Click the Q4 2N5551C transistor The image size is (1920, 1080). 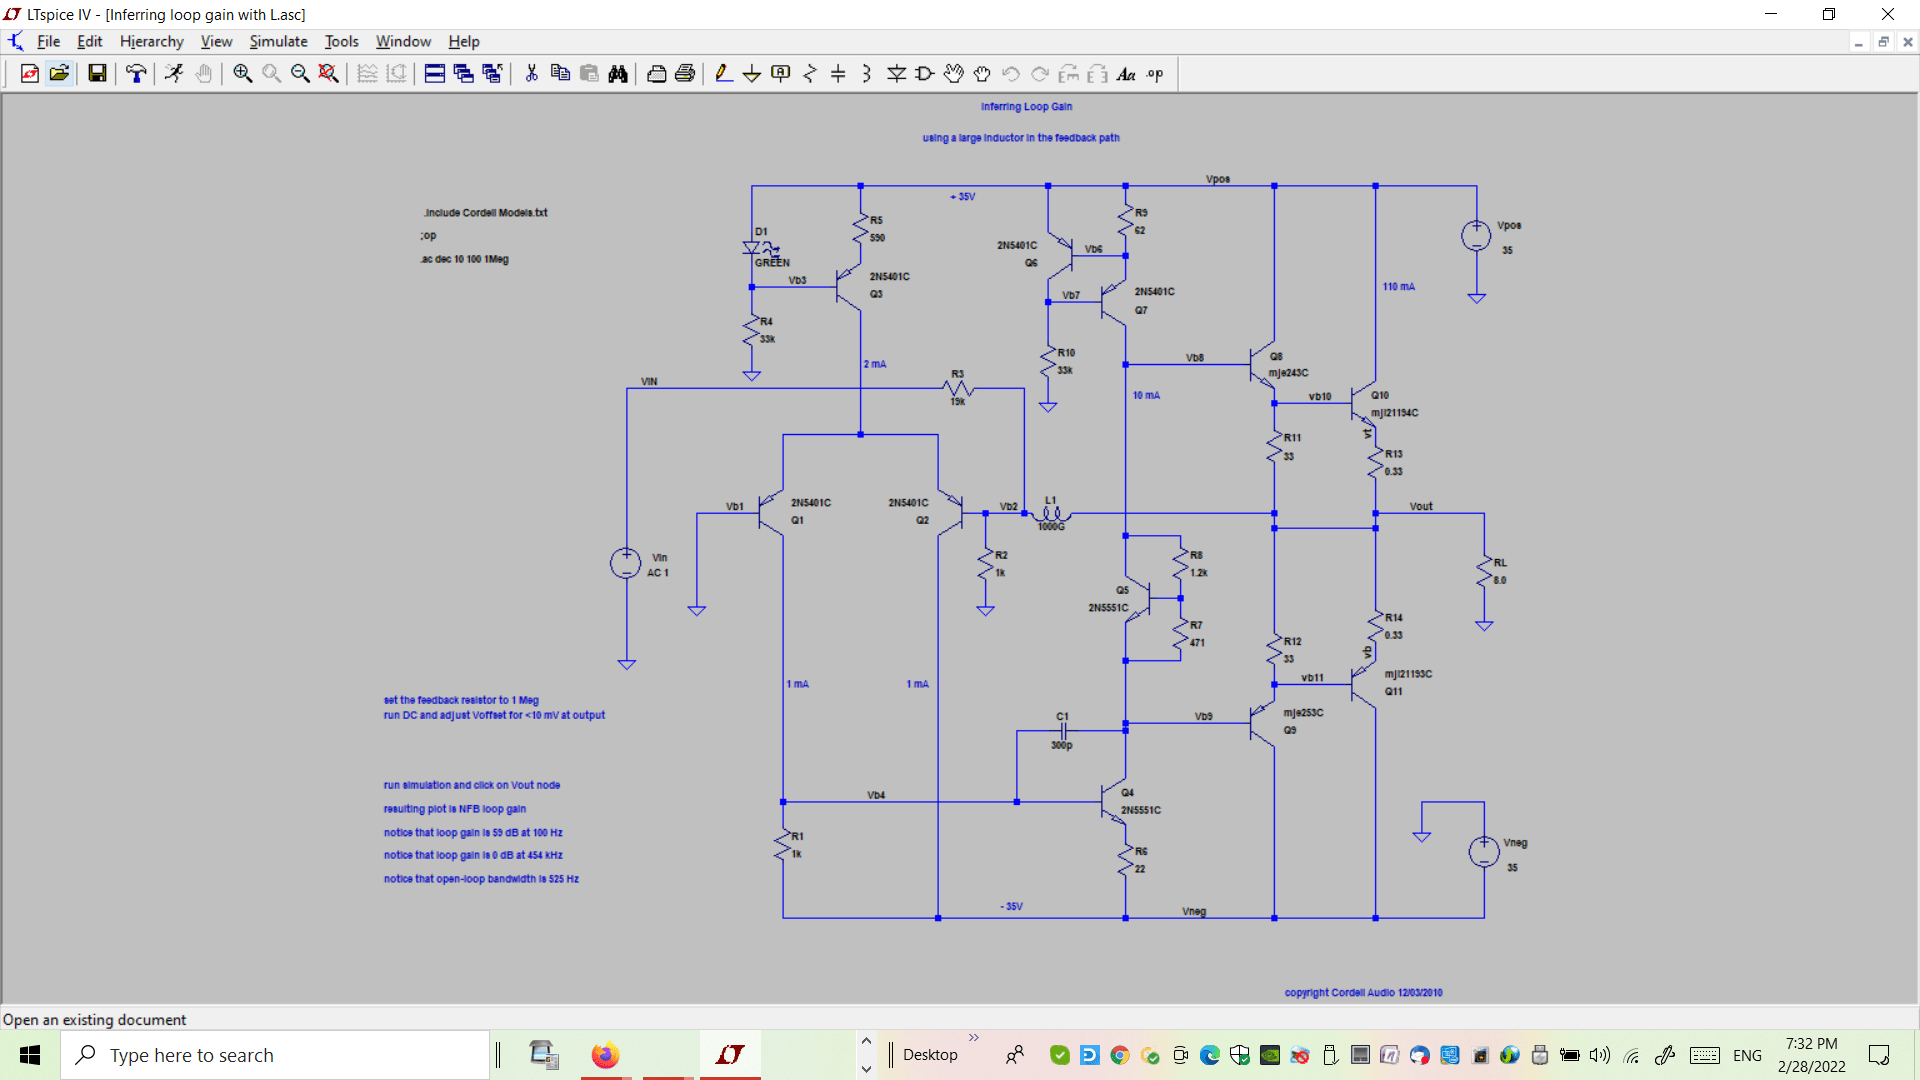[1112, 802]
